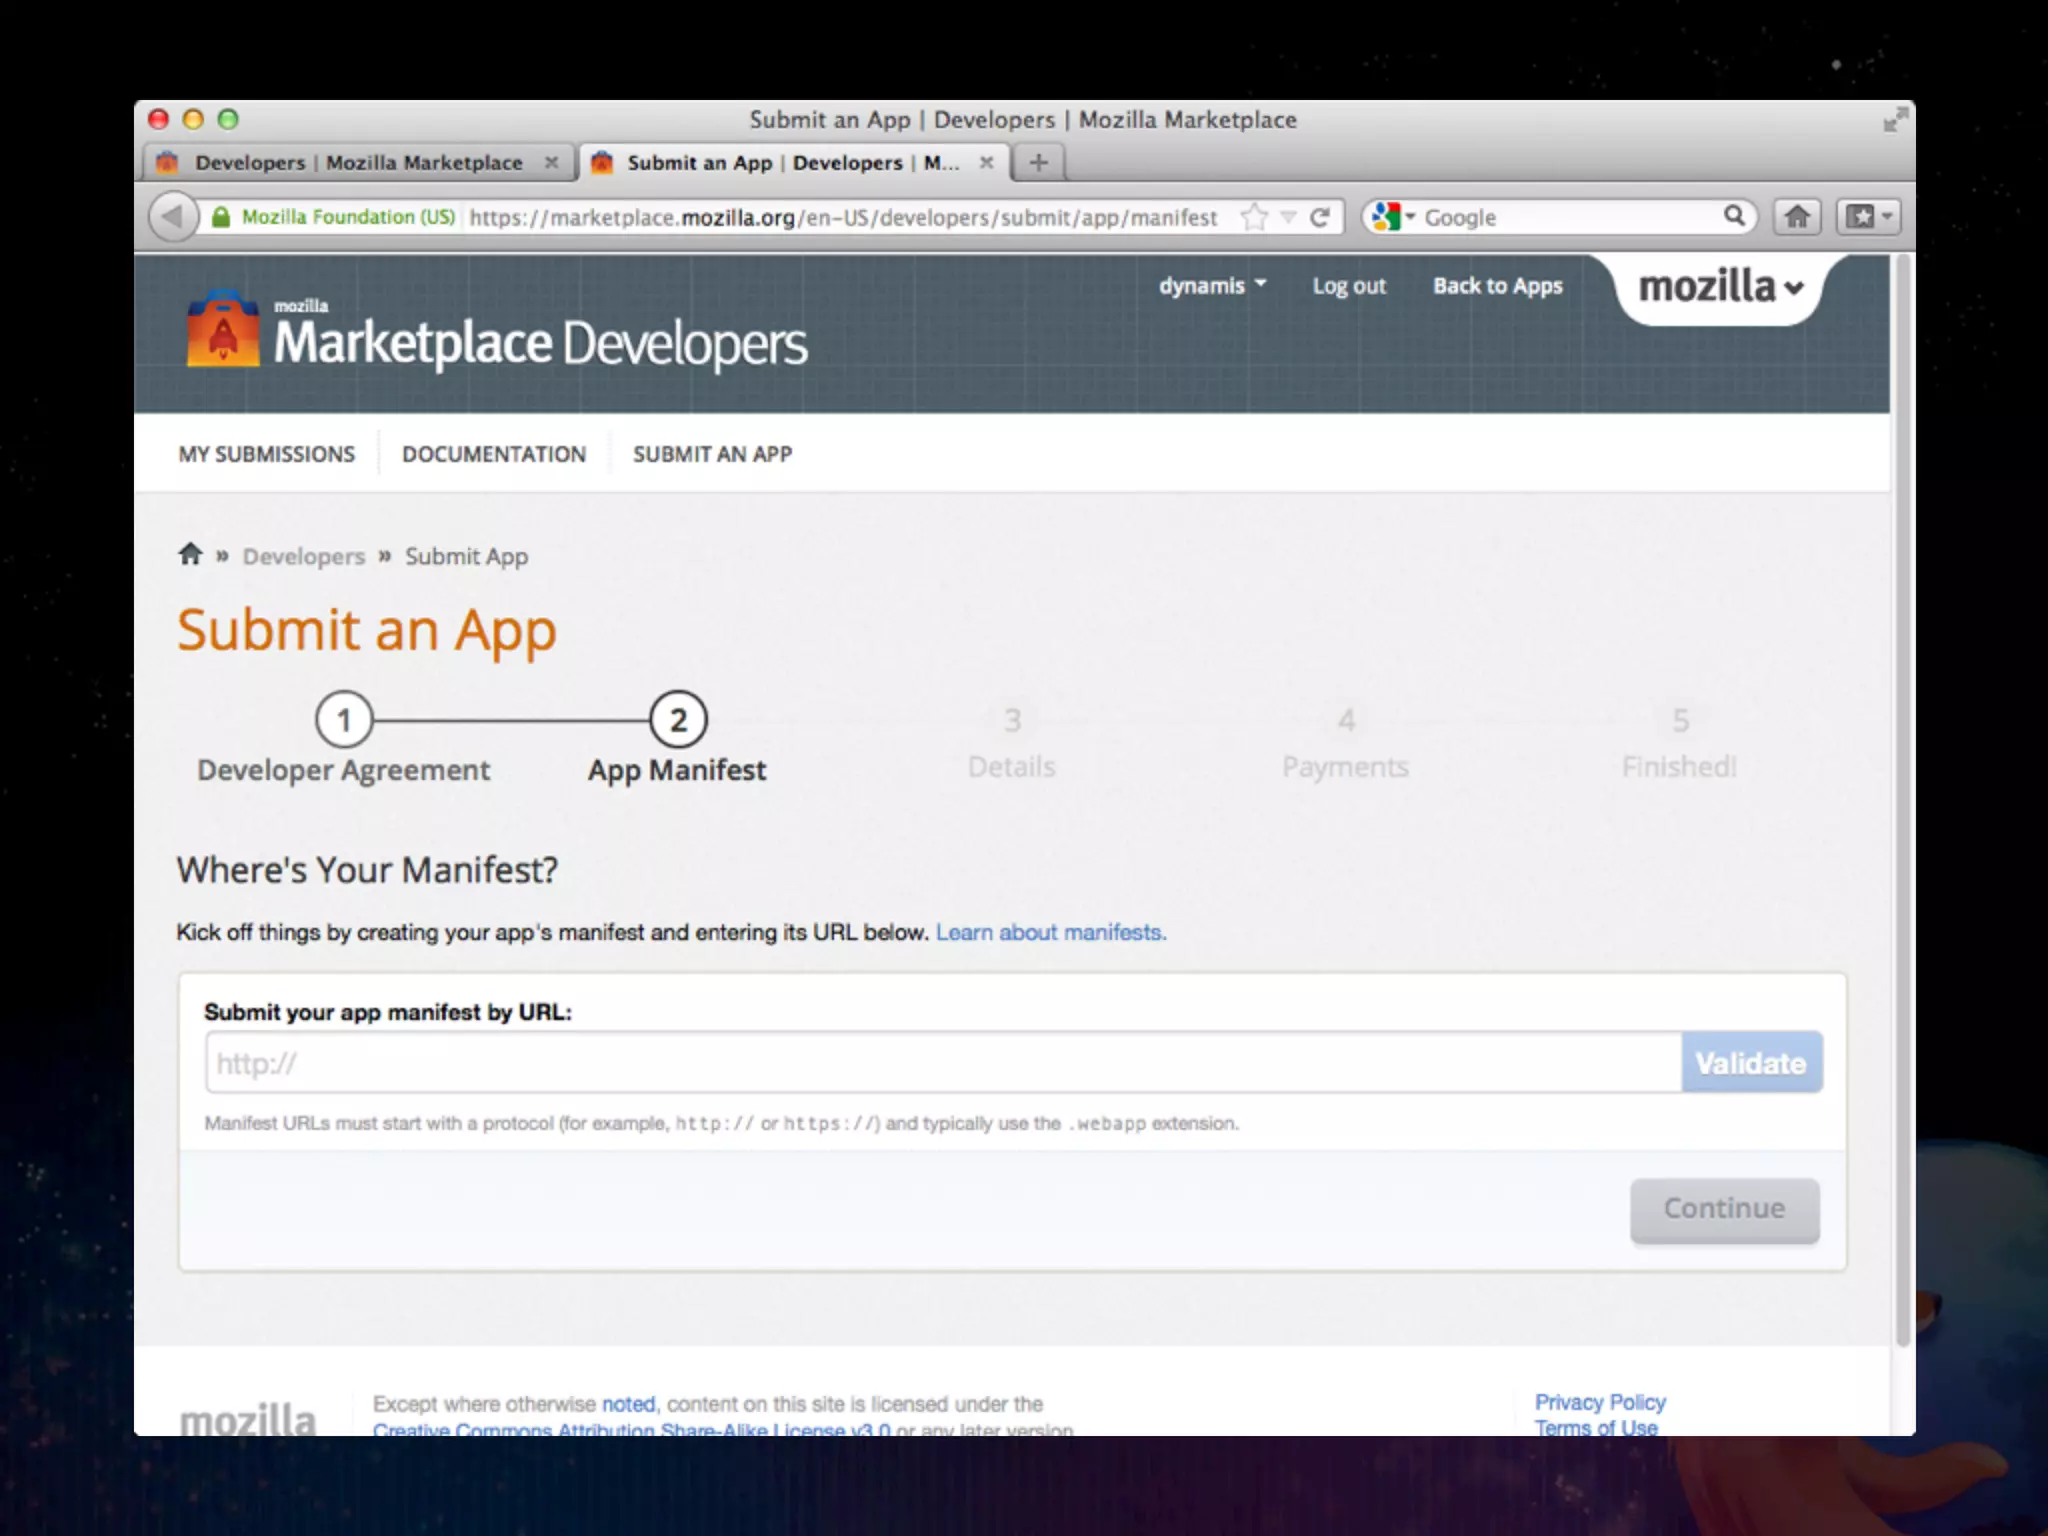Switch to Developers | Mozilla Marketplace tab

pyautogui.click(x=358, y=163)
